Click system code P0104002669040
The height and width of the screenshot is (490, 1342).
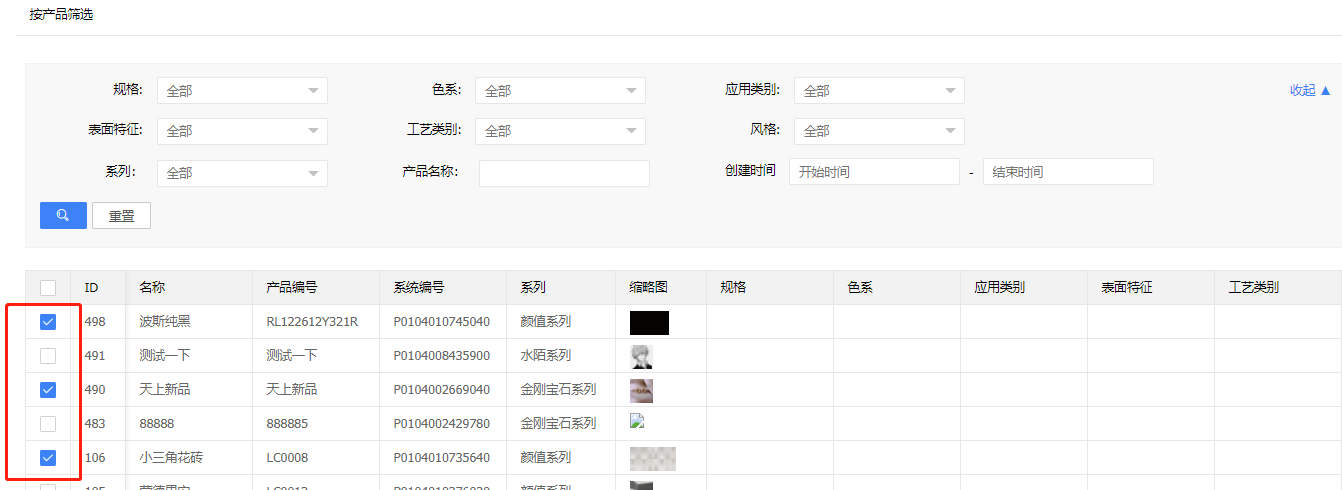[442, 390]
